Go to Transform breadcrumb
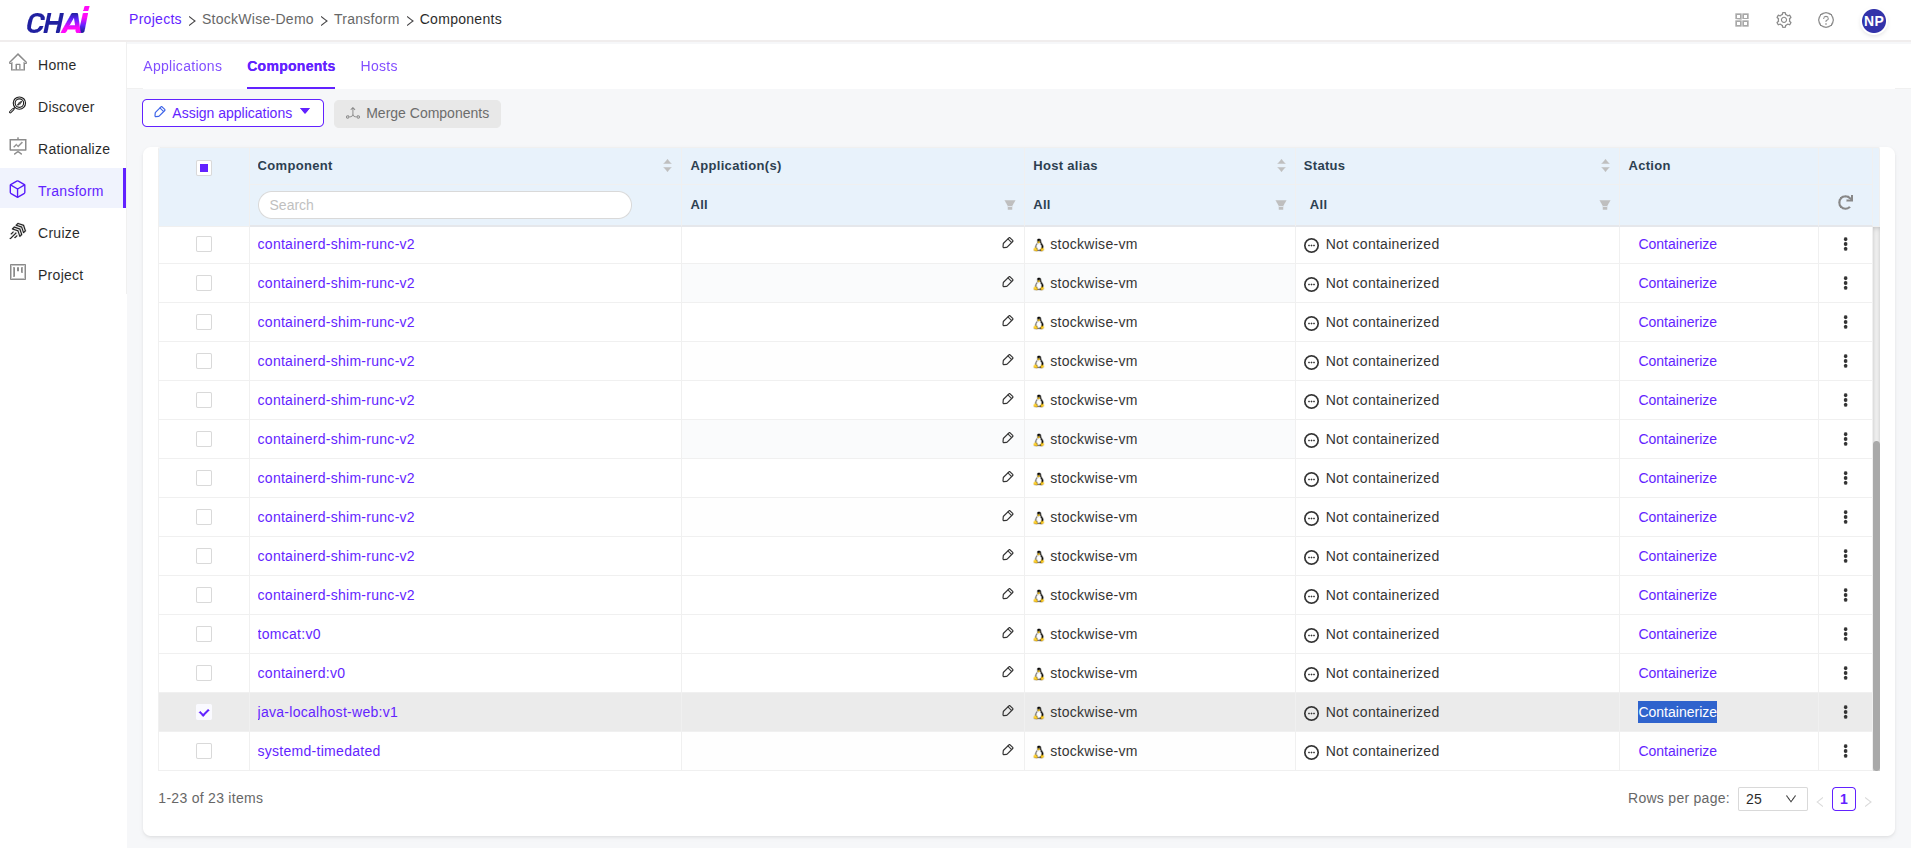1911x848 pixels. pyautogui.click(x=367, y=19)
